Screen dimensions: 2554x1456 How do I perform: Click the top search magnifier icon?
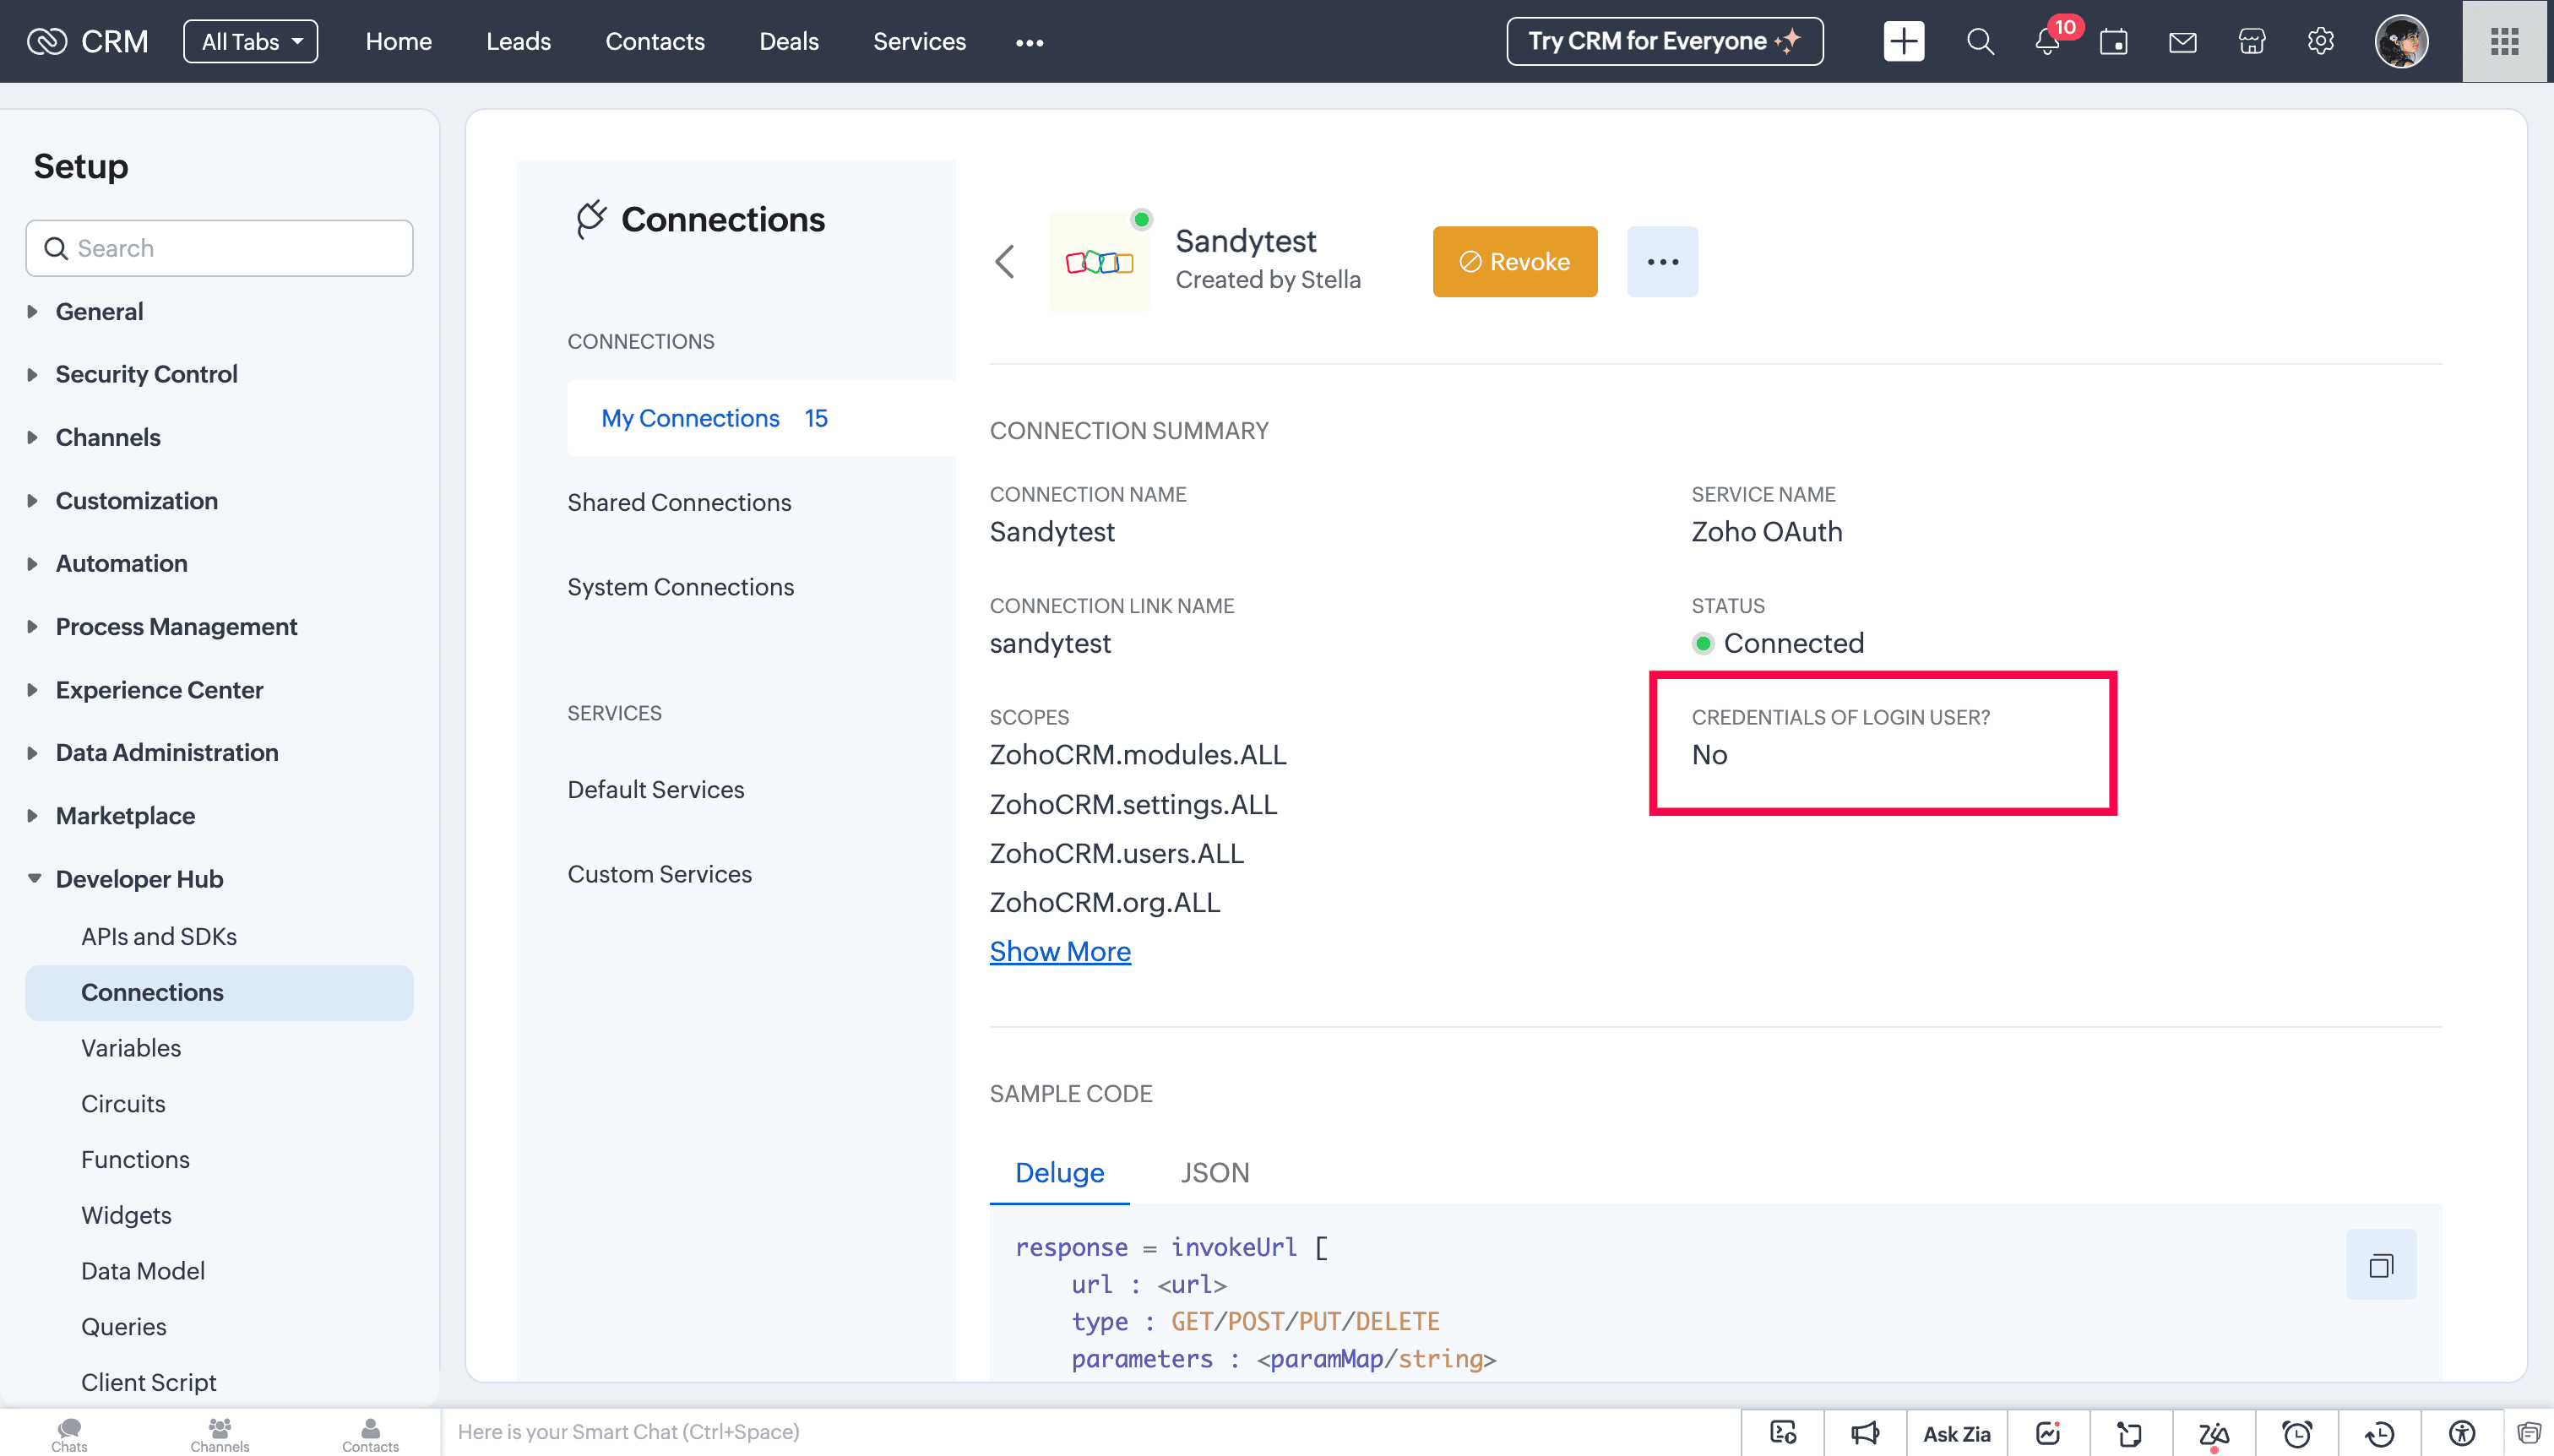(1979, 42)
